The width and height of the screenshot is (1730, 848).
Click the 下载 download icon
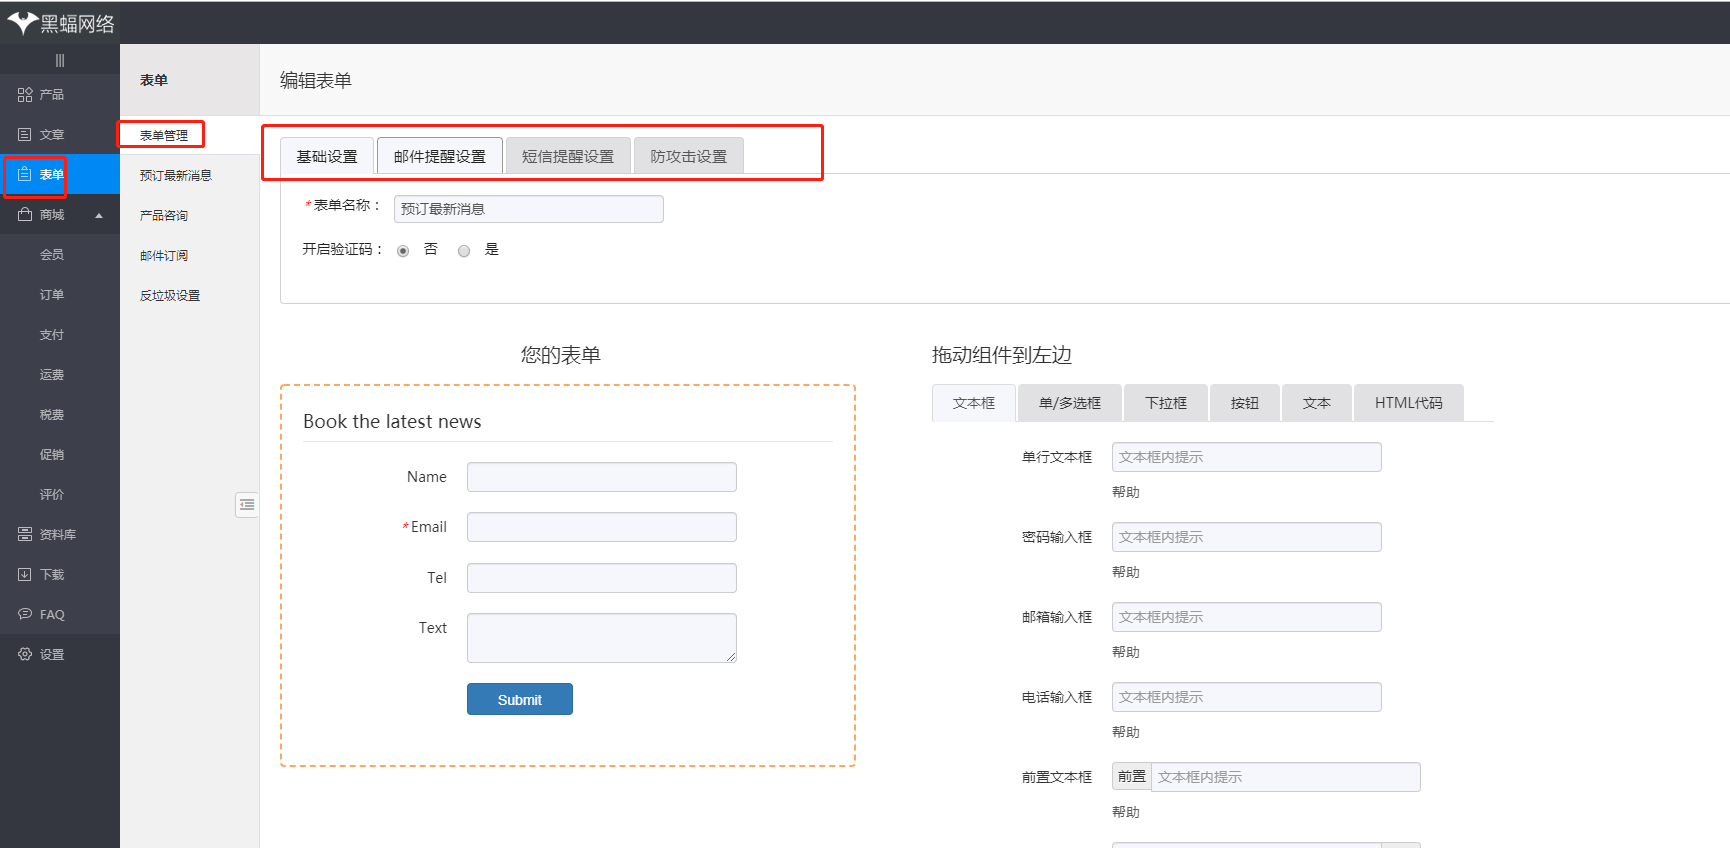[25, 574]
